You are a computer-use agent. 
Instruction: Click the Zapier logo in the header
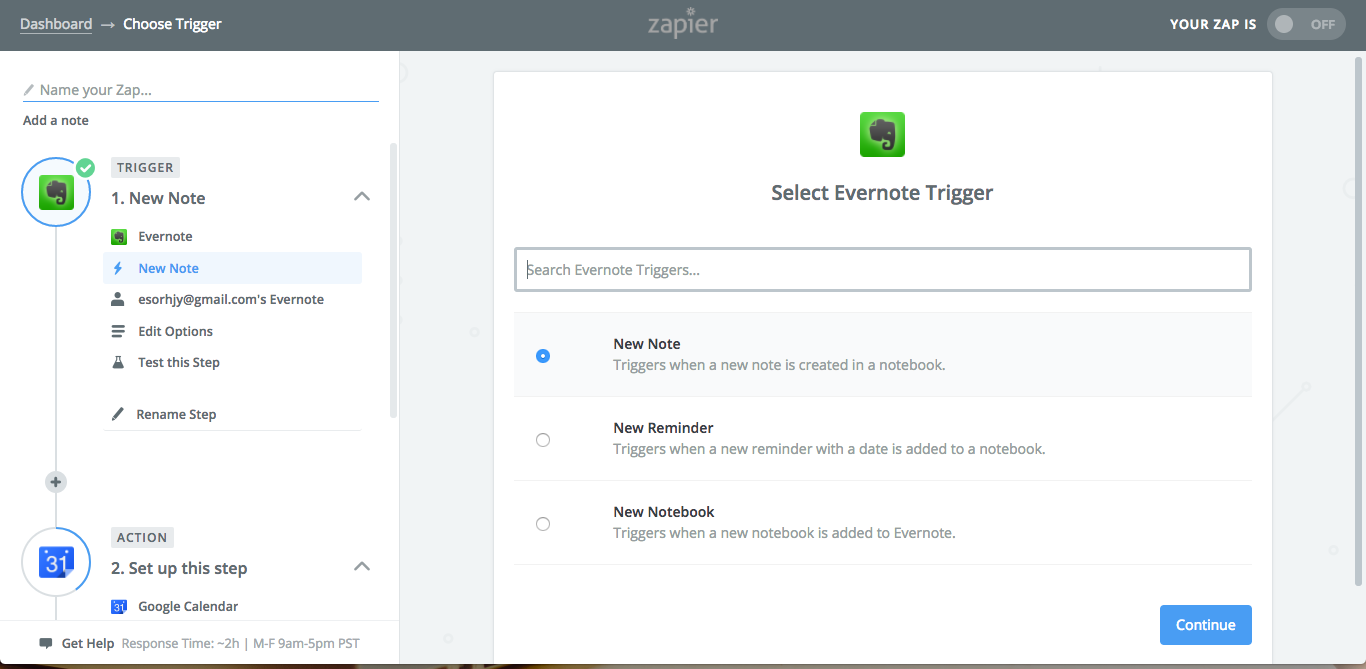click(683, 24)
